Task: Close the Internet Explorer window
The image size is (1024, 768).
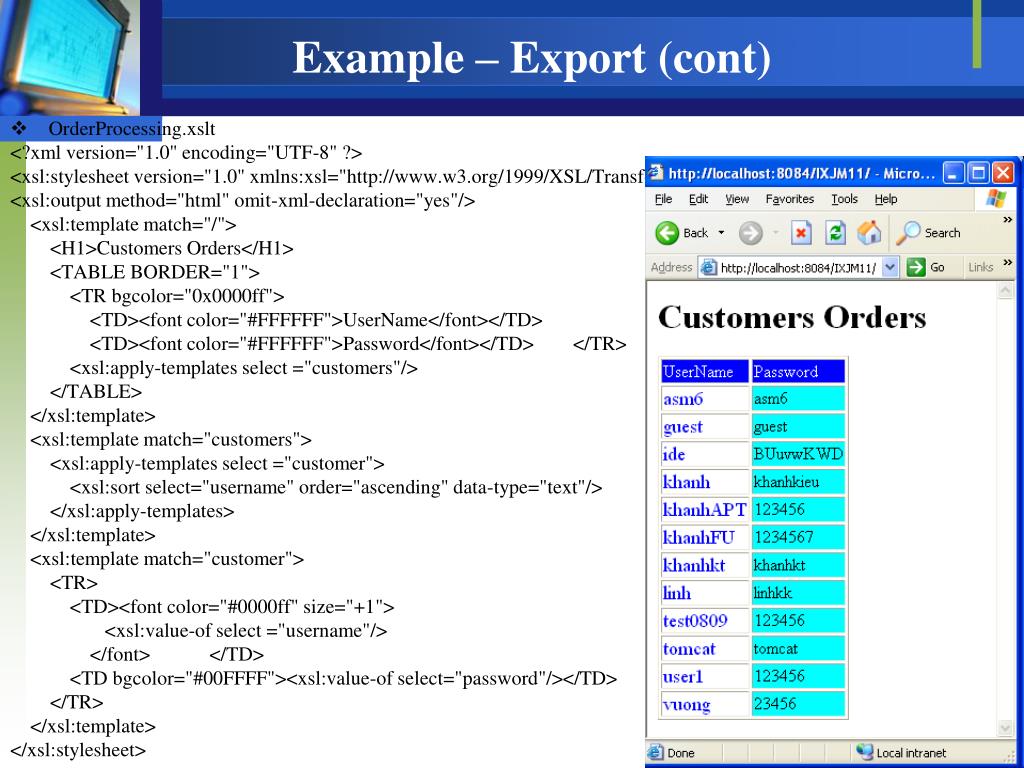Action: (1003, 173)
